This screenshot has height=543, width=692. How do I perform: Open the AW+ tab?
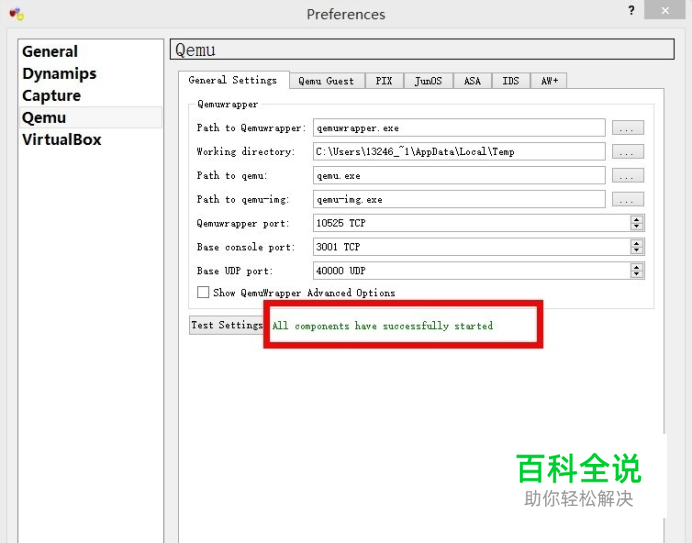coord(549,81)
